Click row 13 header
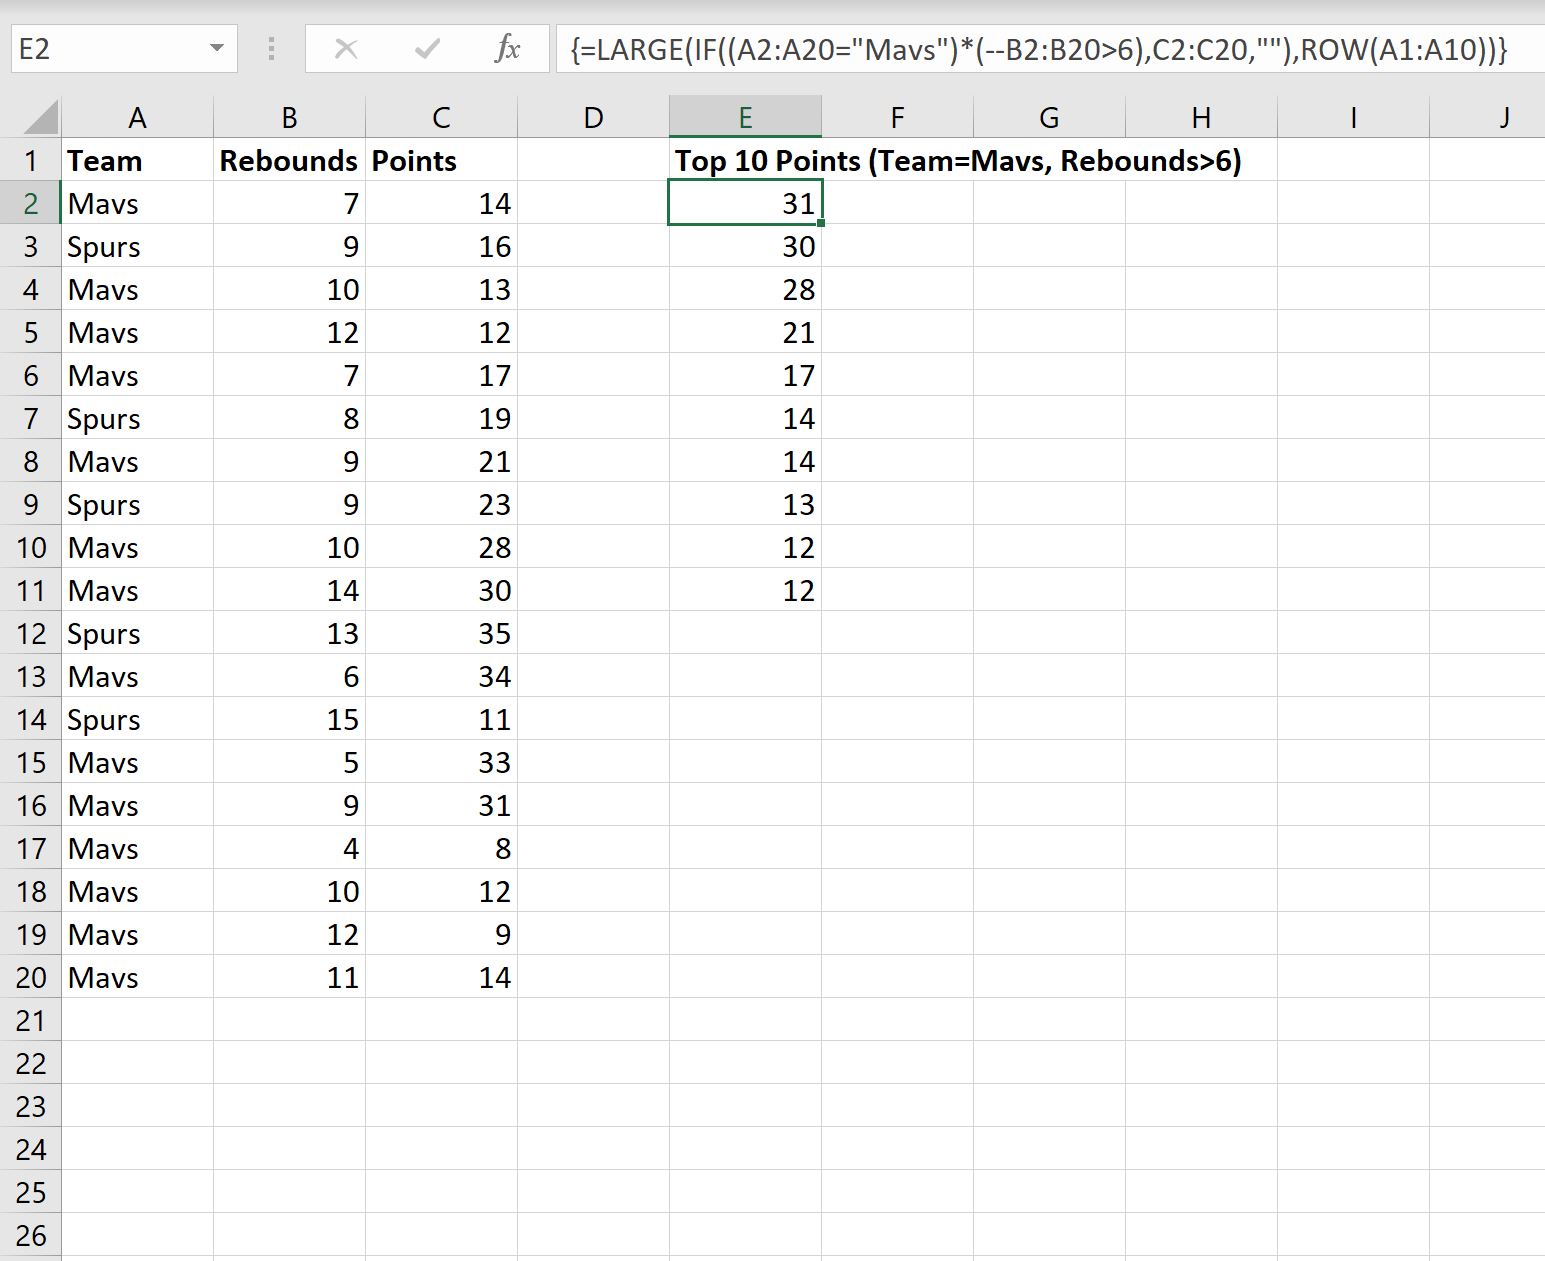Screen dimensions: 1545x1261 (31, 675)
